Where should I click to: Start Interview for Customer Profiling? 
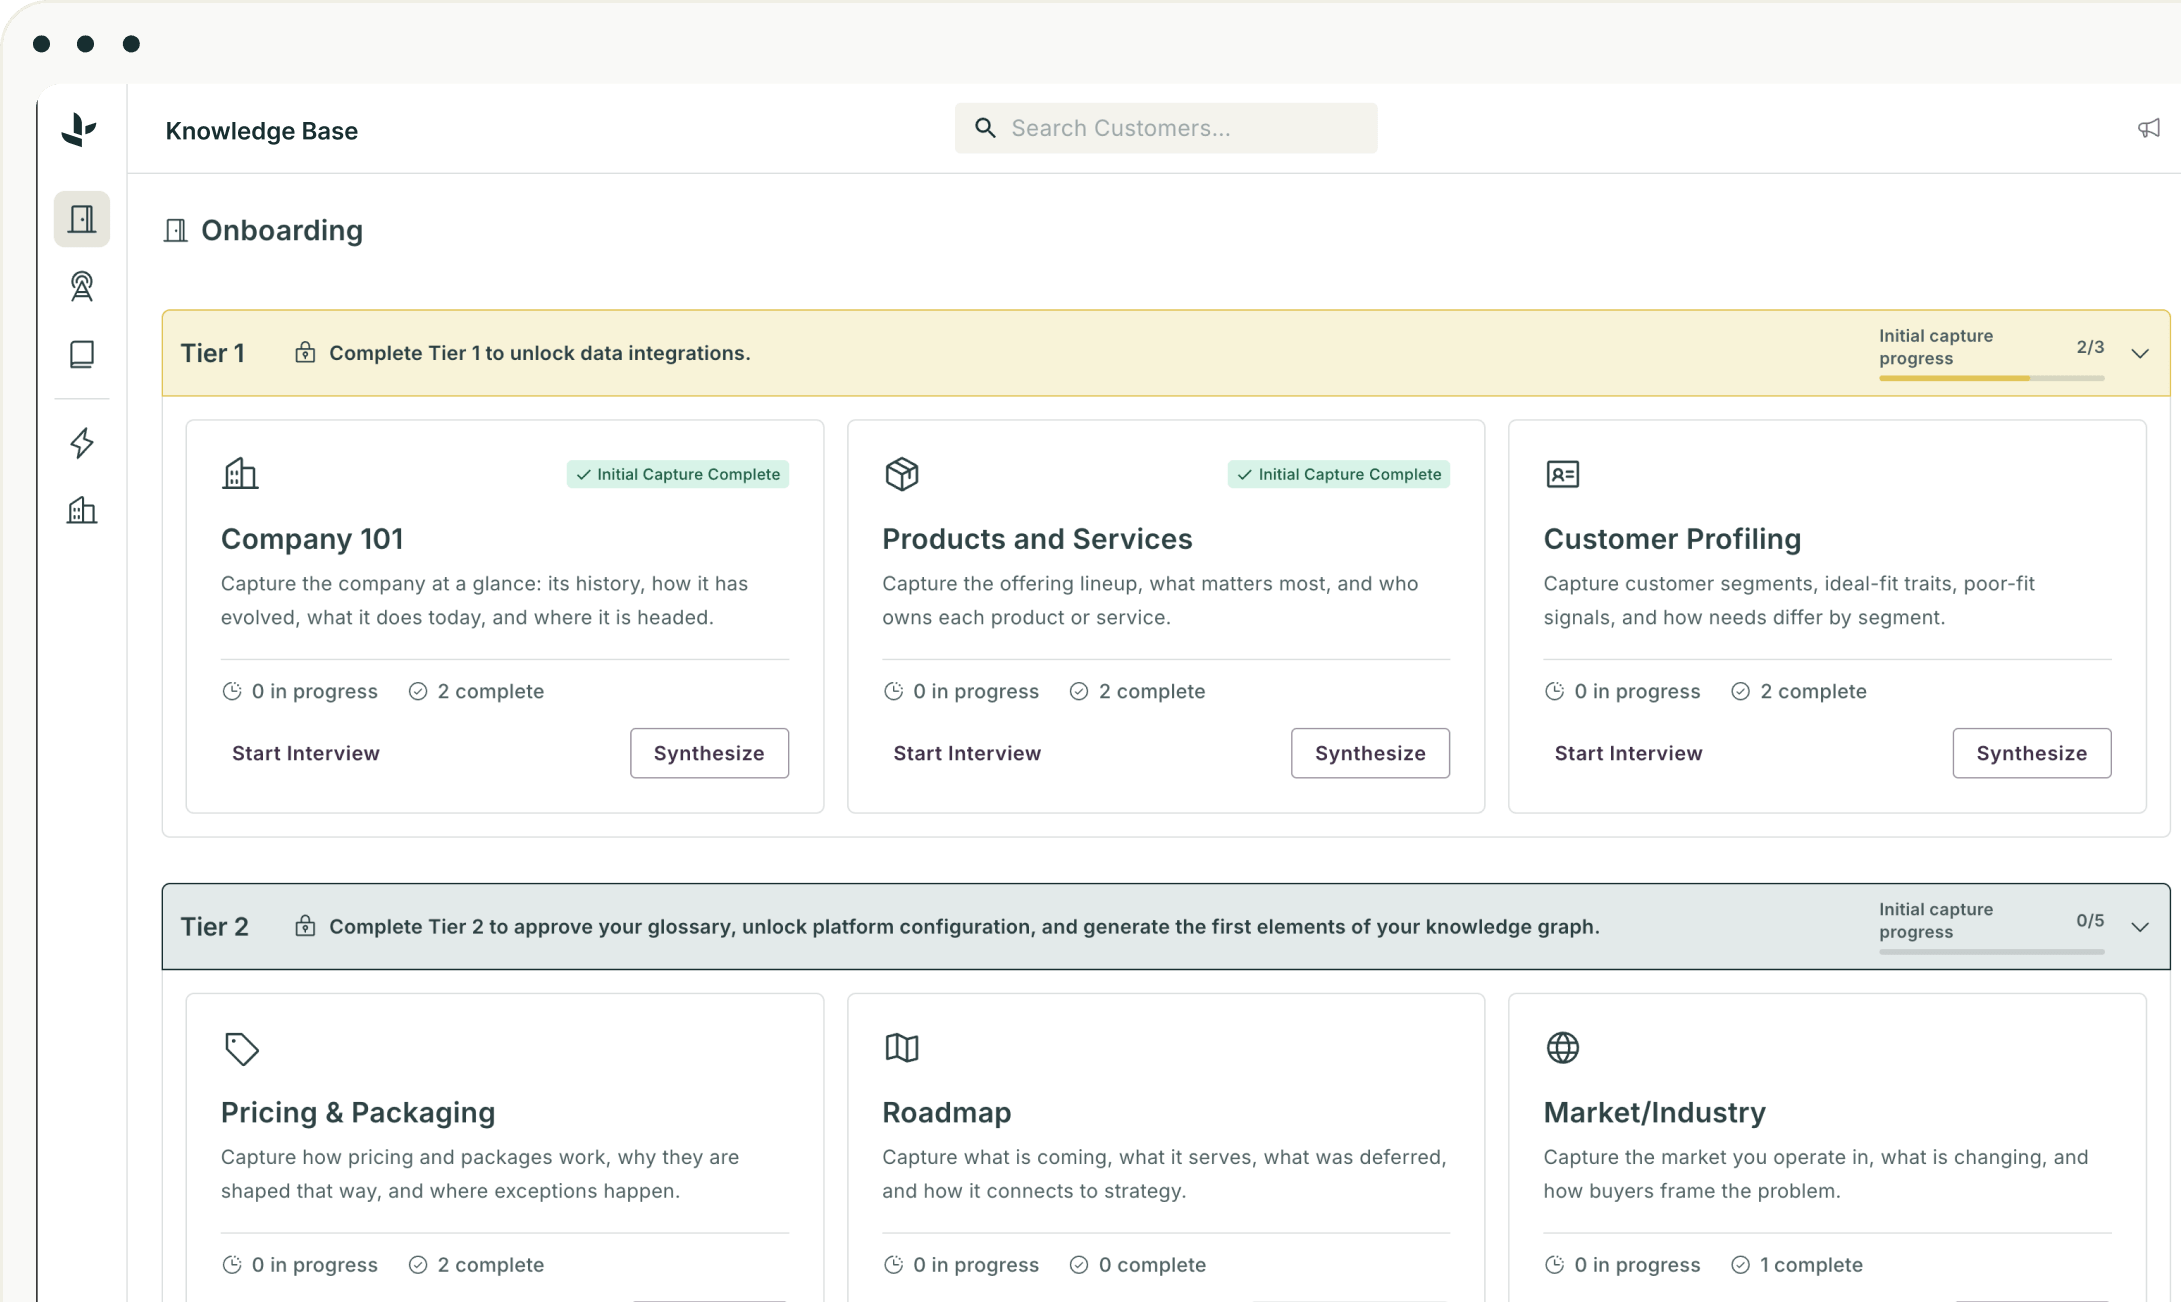click(x=1628, y=753)
